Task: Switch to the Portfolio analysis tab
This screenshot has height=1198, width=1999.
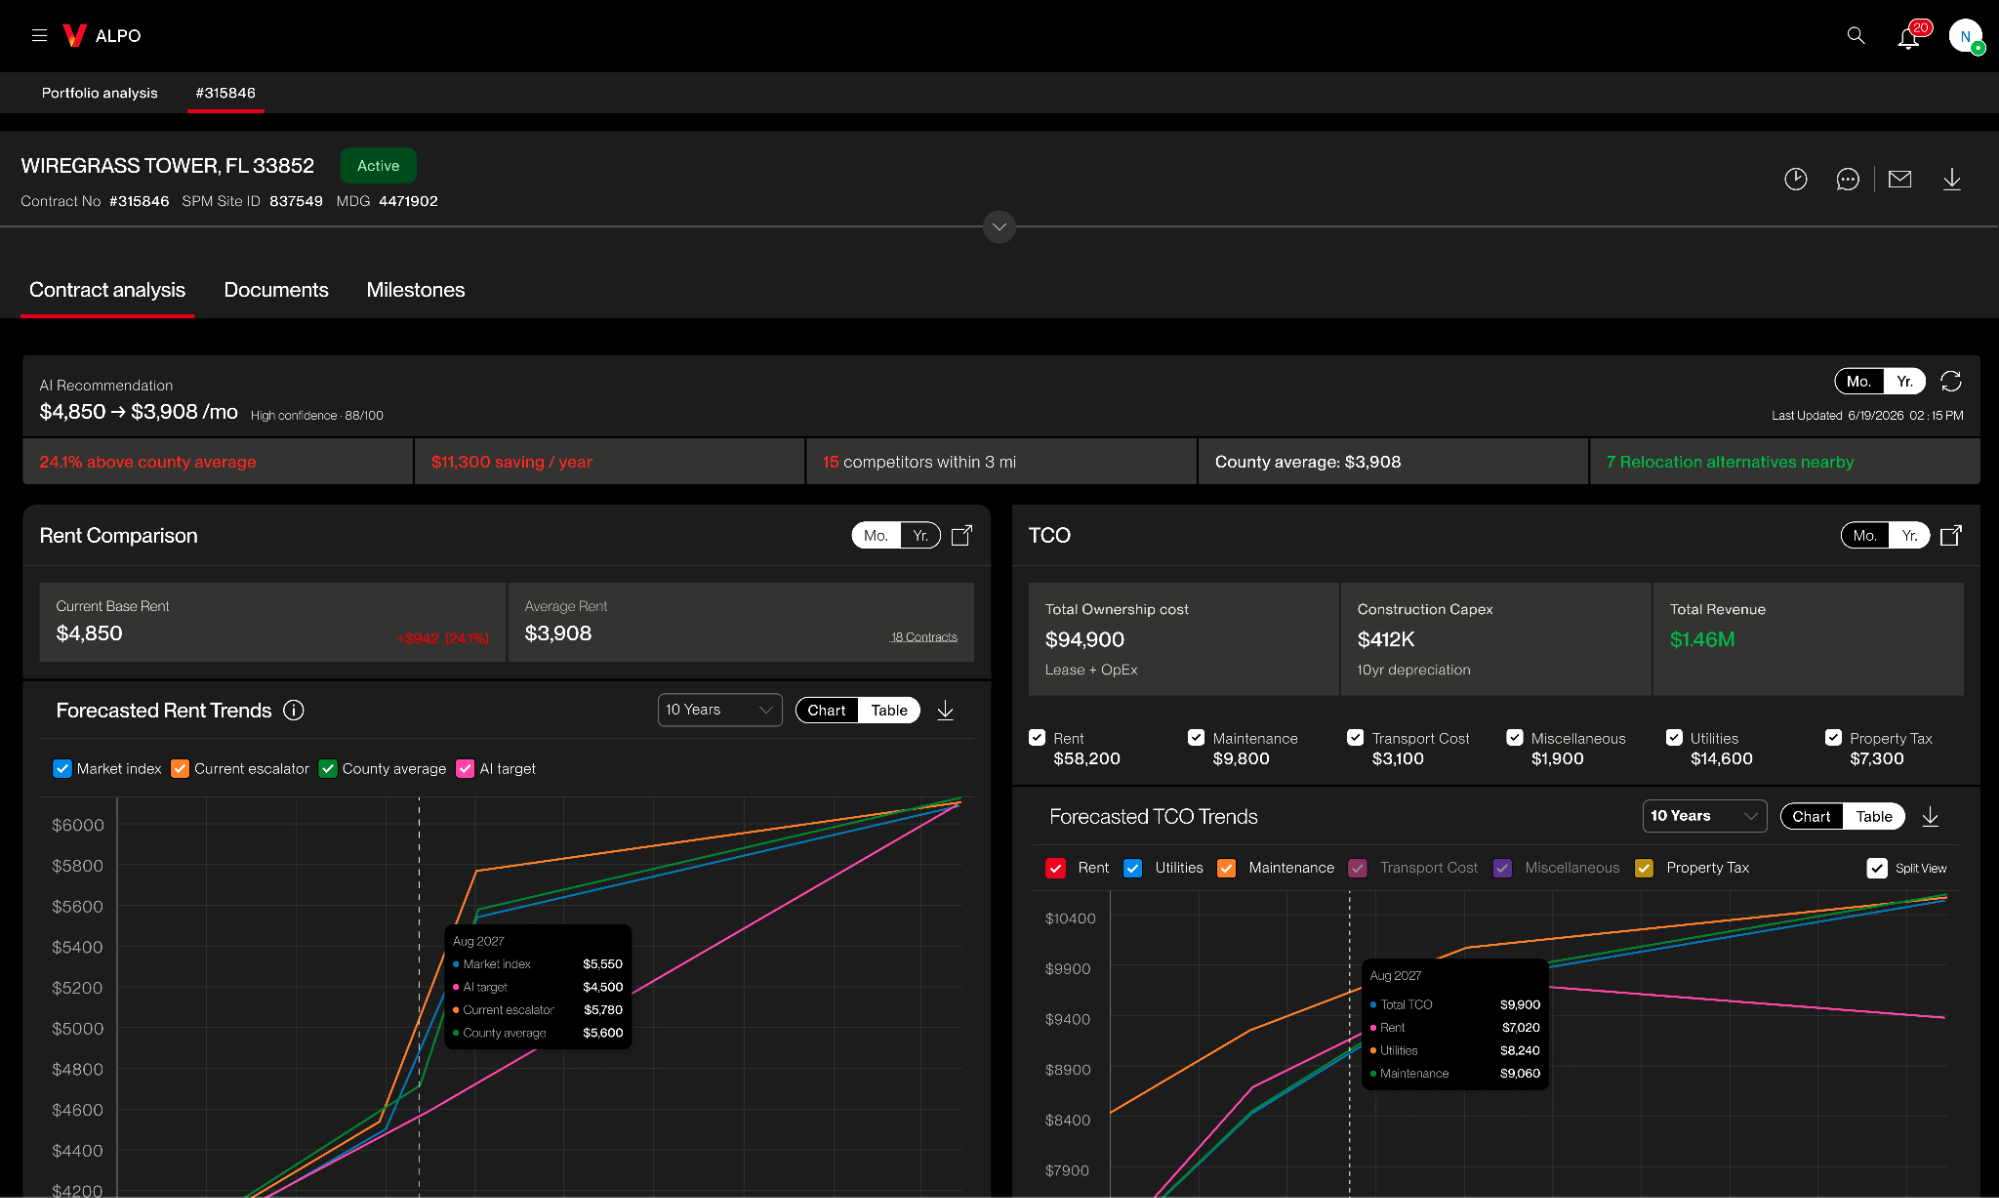Action: (x=99, y=92)
